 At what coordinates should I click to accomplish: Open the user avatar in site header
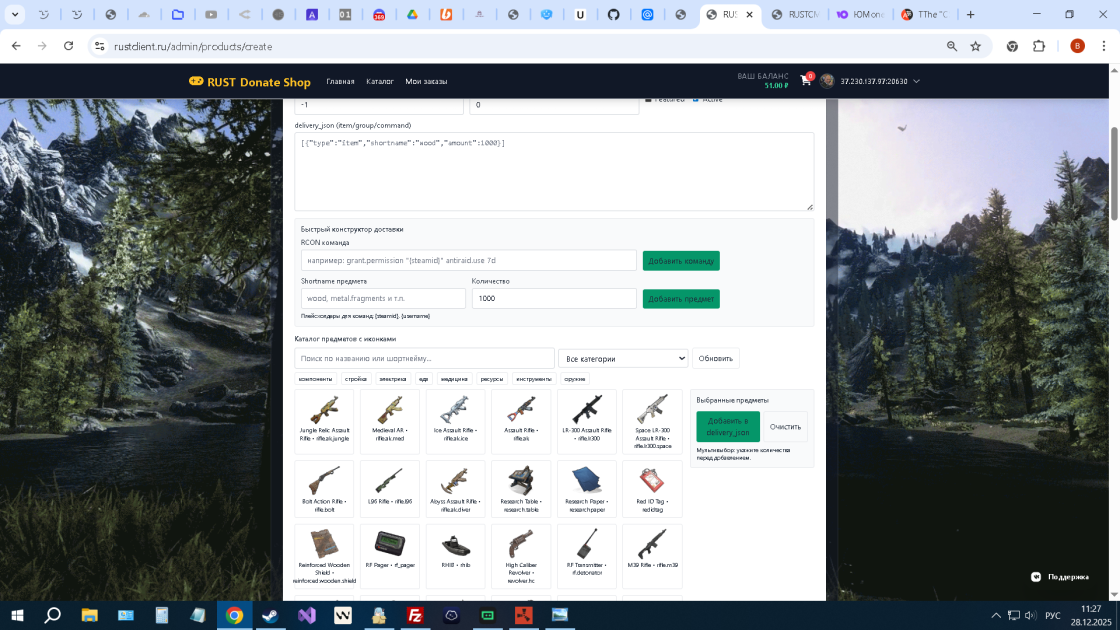point(827,81)
